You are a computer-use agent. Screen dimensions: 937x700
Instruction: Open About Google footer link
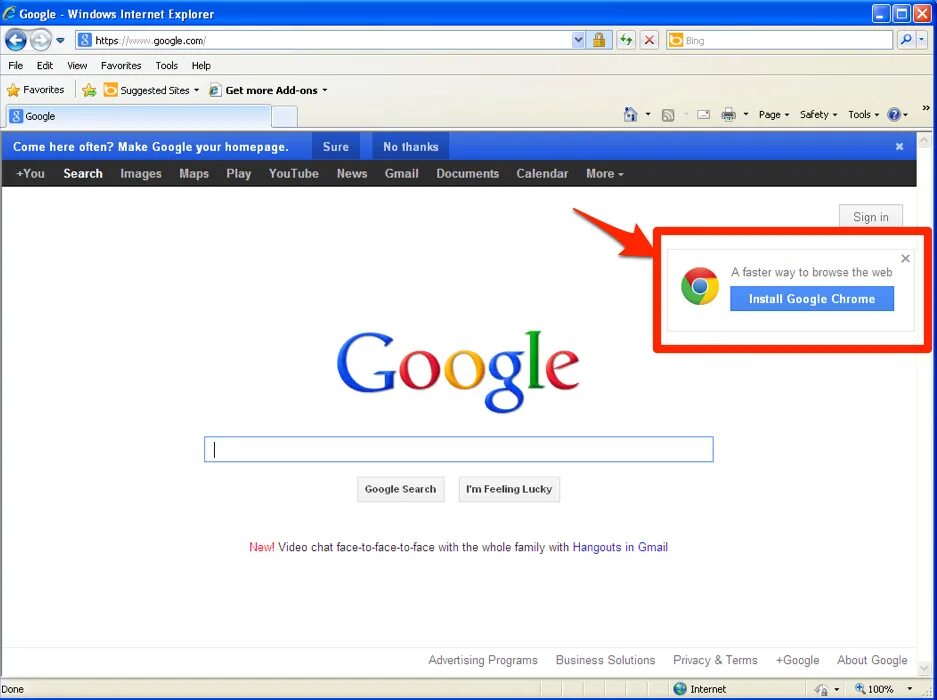tap(872, 660)
